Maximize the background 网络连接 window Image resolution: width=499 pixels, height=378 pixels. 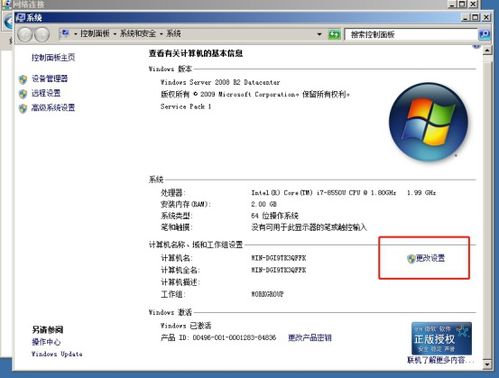(463, 4)
